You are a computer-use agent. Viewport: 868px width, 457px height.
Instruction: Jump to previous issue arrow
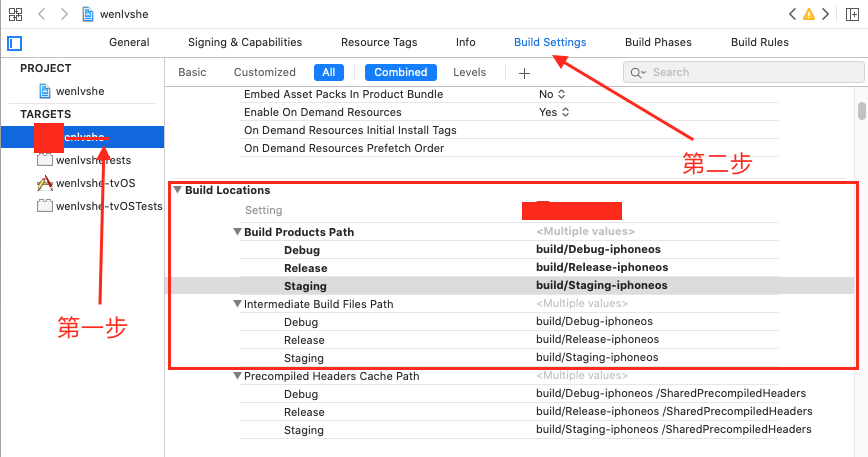pos(792,14)
